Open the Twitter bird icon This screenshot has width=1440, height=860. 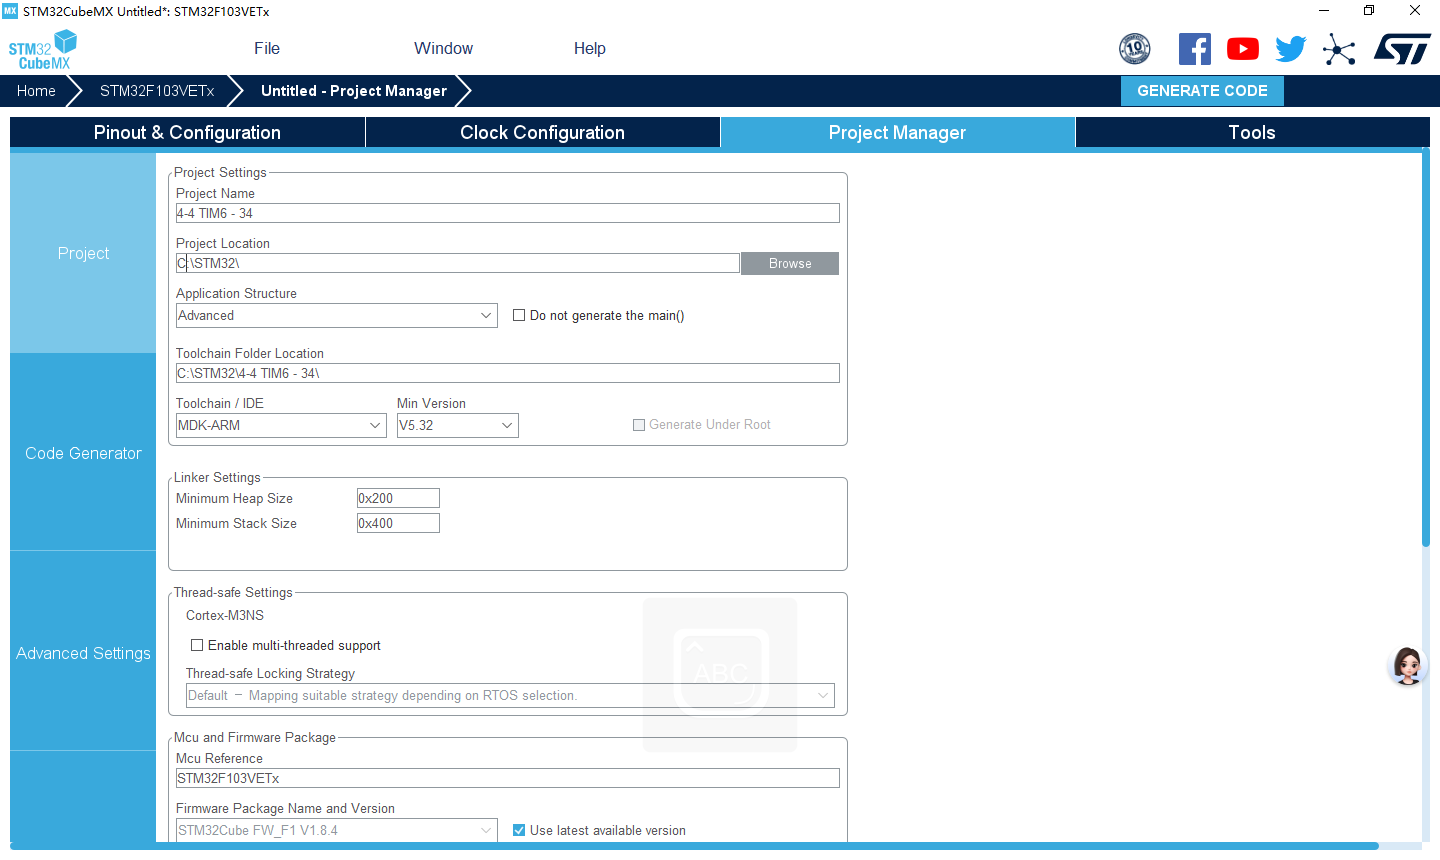[x=1290, y=49]
